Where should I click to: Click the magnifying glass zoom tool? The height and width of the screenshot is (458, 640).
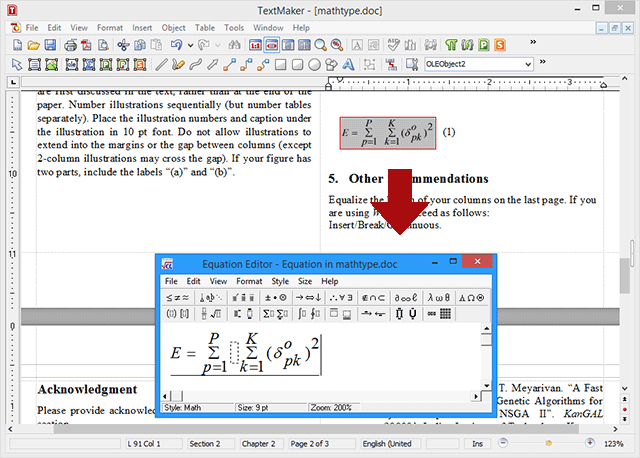click(x=320, y=45)
